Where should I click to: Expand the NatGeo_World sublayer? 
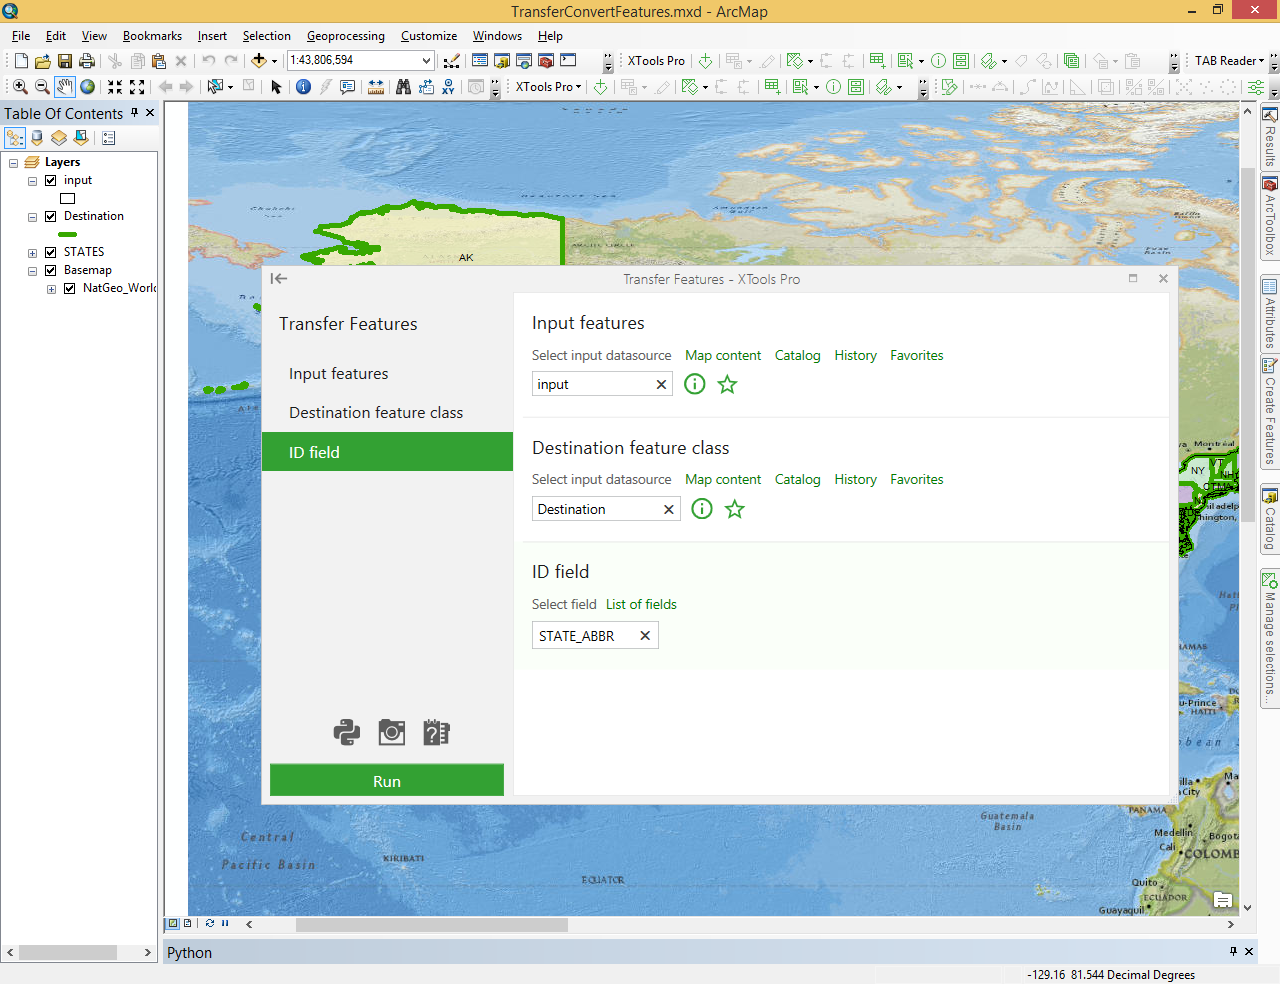(x=51, y=289)
